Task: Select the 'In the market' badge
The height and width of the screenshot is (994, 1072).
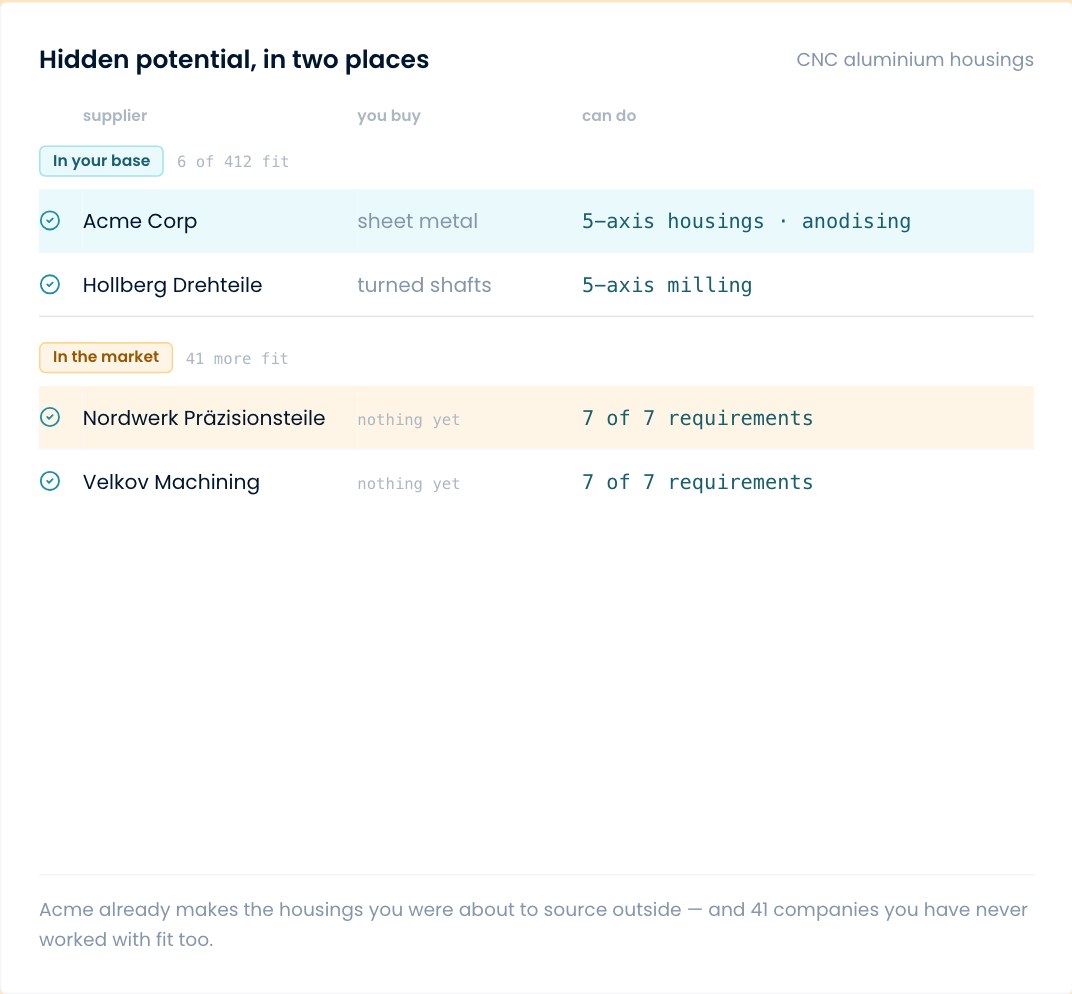Action: (x=106, y=358)
